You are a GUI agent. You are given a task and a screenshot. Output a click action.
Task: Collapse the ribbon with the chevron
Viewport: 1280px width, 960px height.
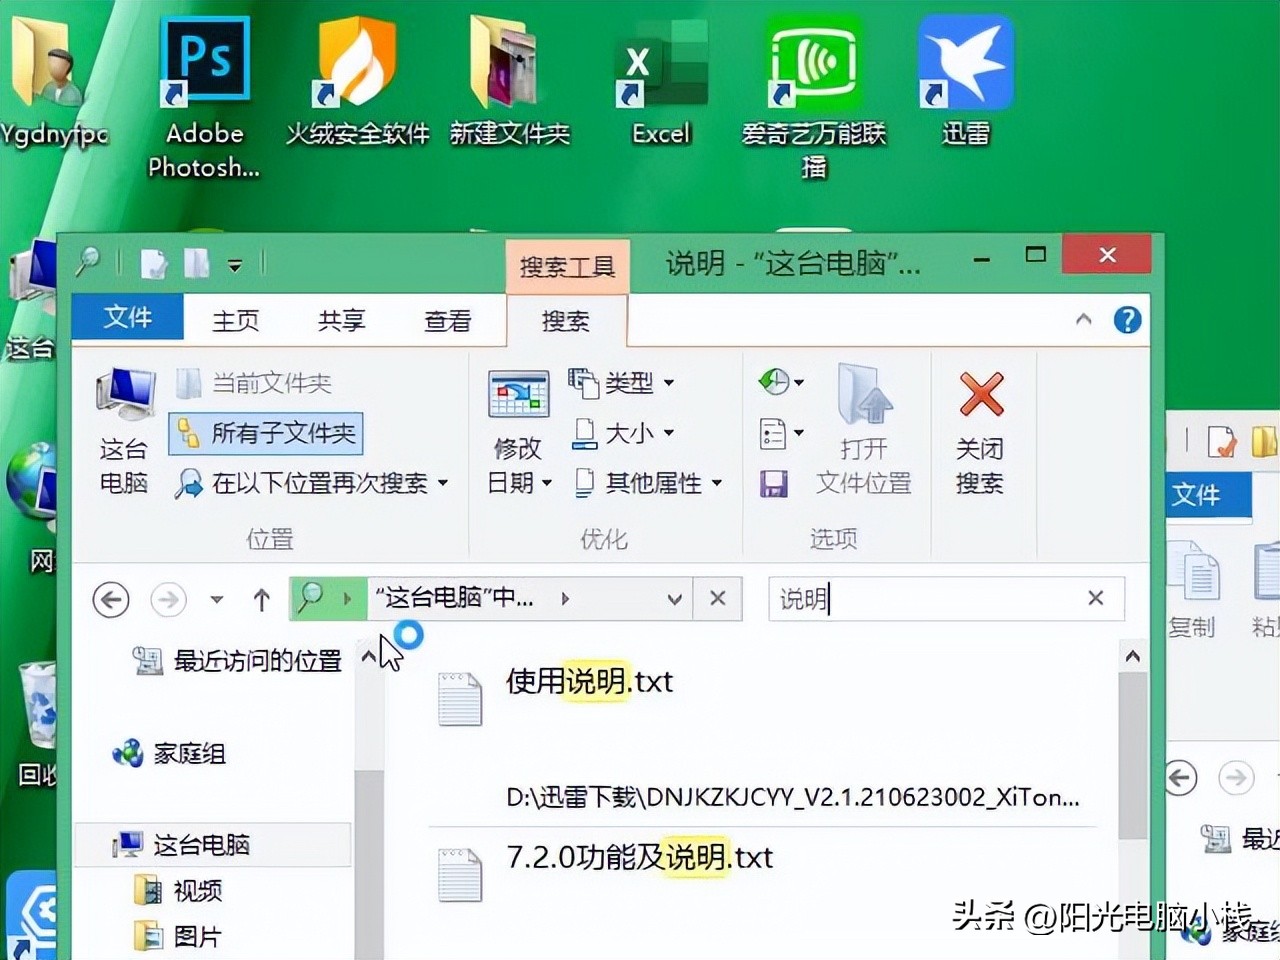click(1083, 320)
